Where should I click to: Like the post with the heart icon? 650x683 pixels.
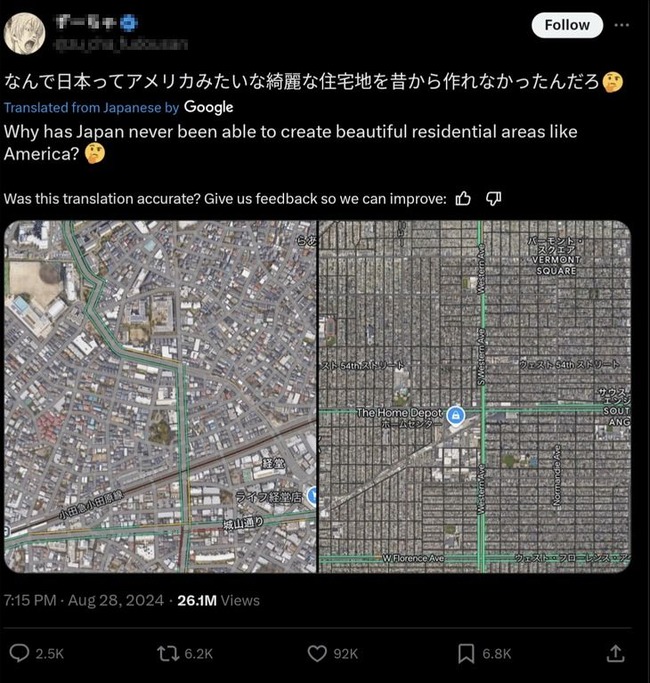(x=317, y=653)
